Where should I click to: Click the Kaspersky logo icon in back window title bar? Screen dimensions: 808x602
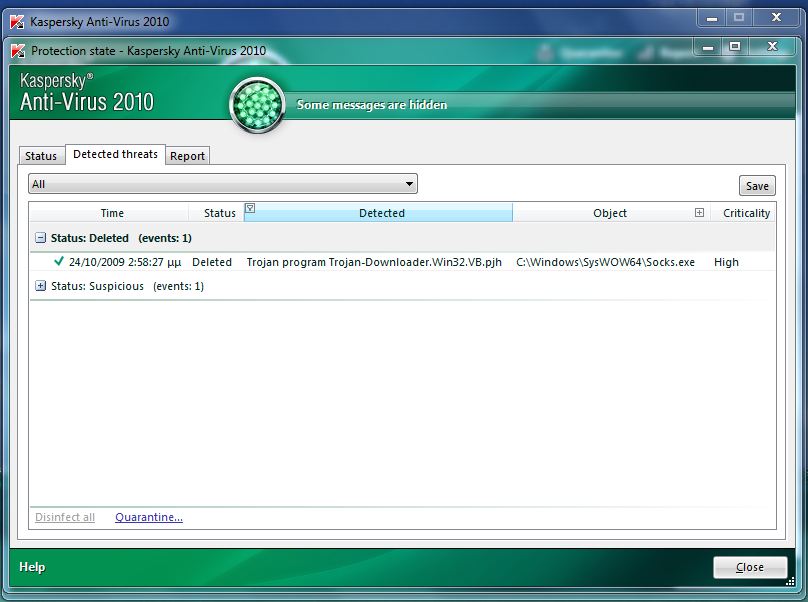point(17,22)
